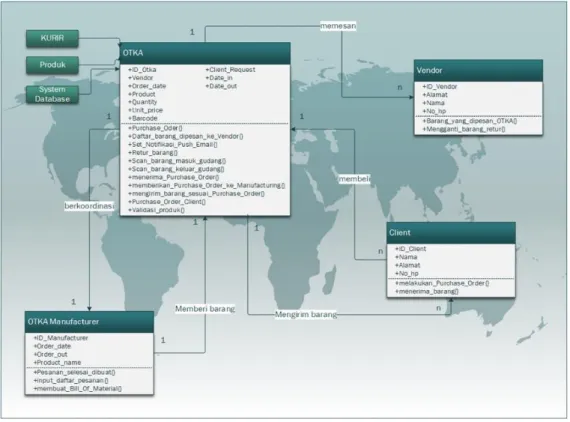Viewport: 570px width, 422px height.
Task: Select the Mengirim barang label
Action: (x=306, y=314)
